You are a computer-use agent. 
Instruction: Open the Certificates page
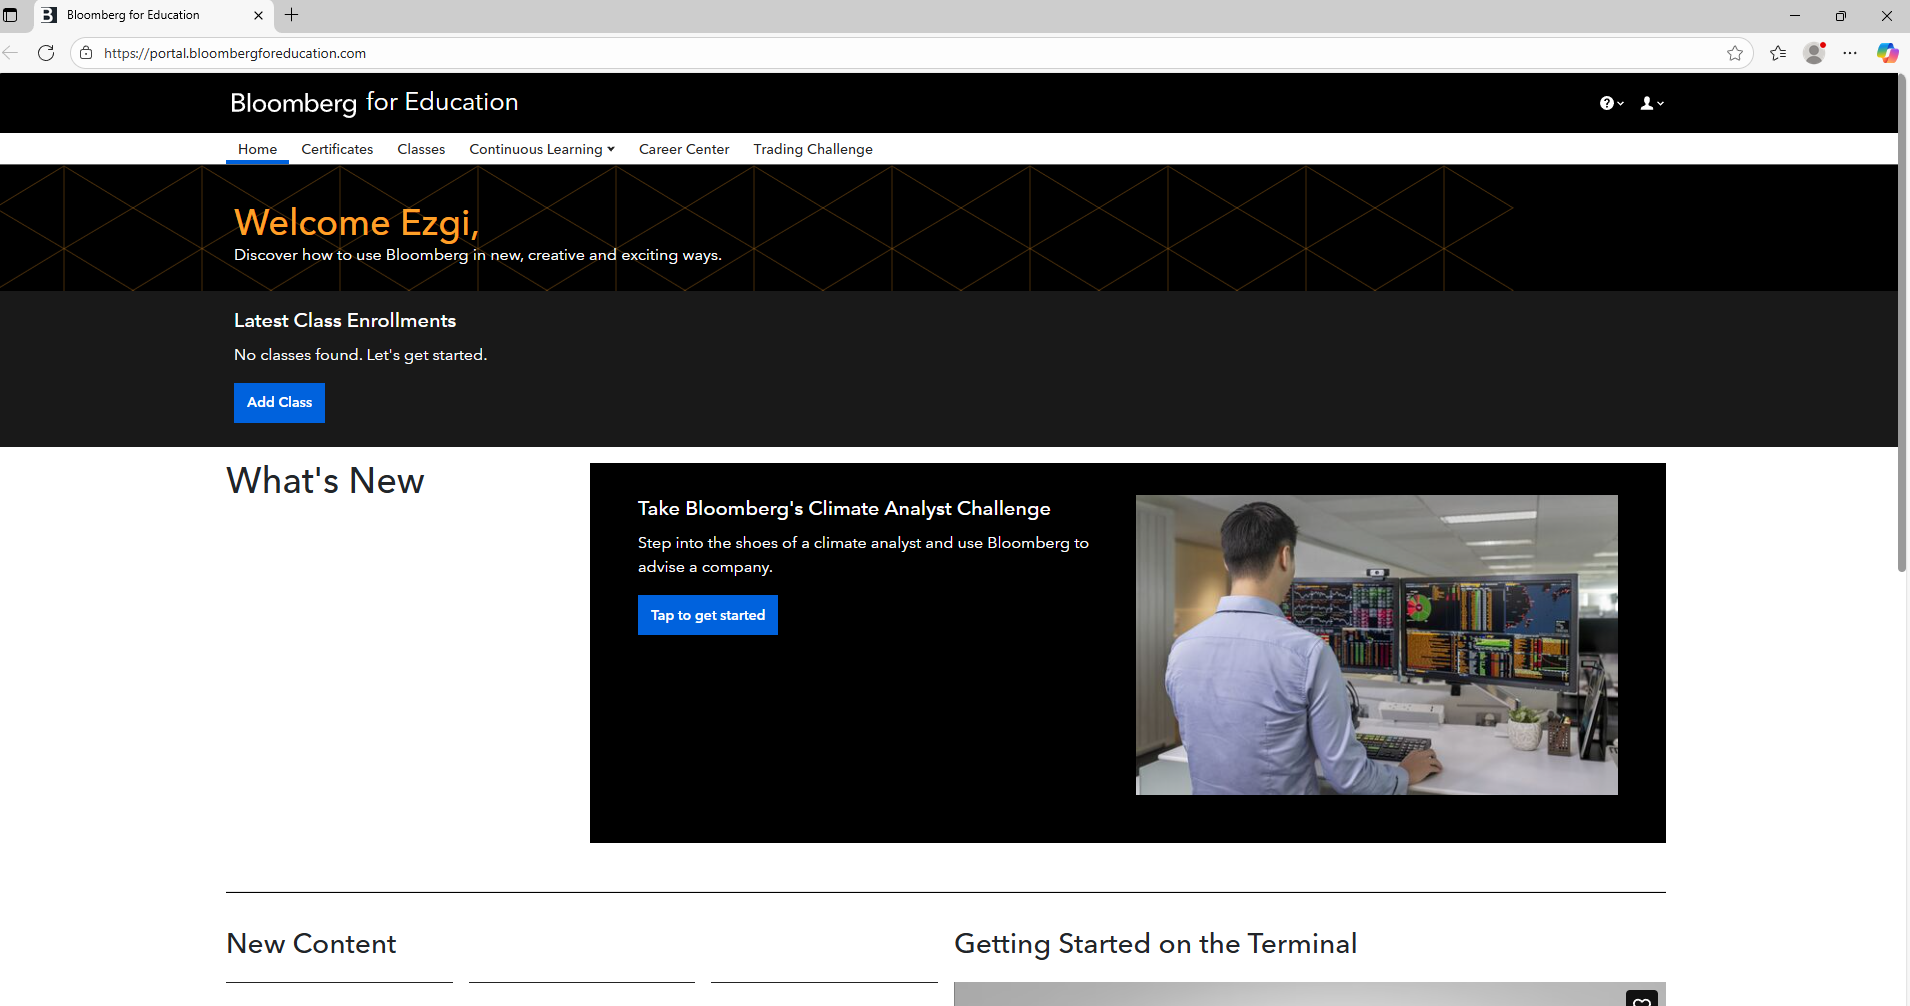(x=337, y=149)
